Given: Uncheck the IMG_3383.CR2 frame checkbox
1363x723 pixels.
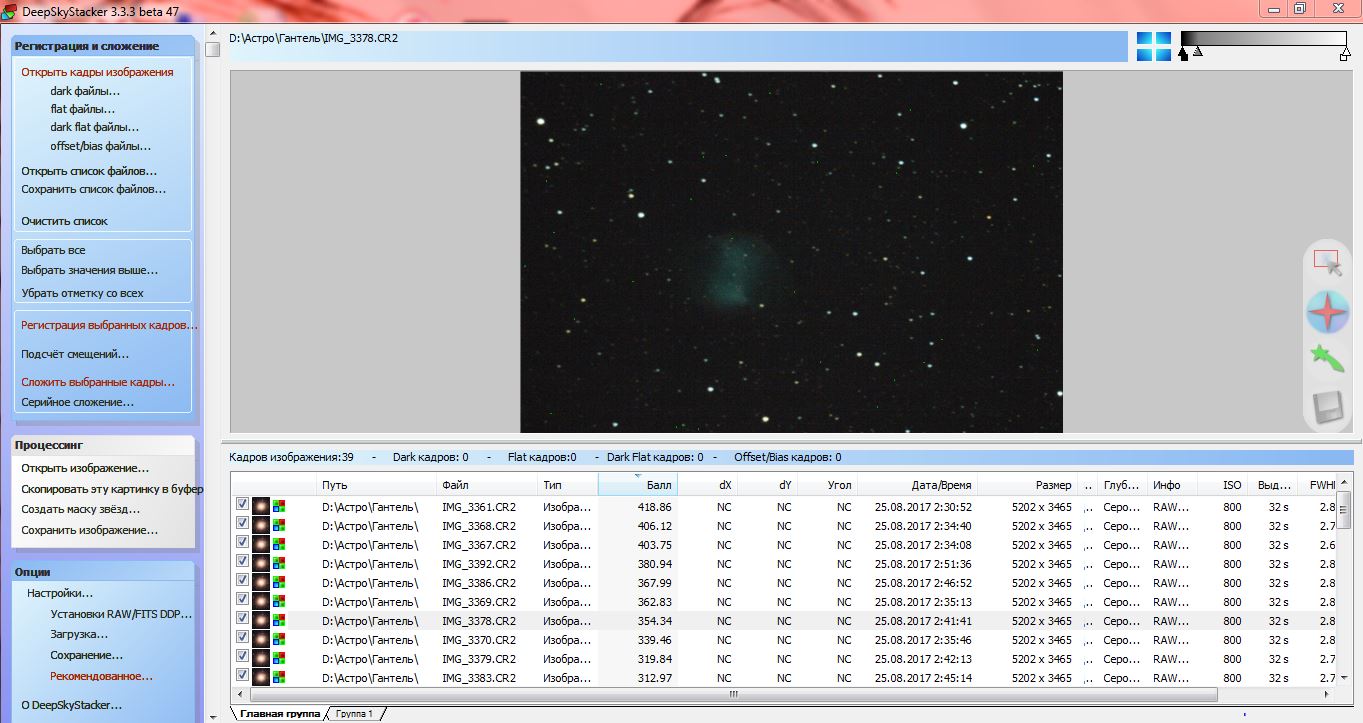Looking at the screenshot, I should pyautogui.click(x=242, y=678).
